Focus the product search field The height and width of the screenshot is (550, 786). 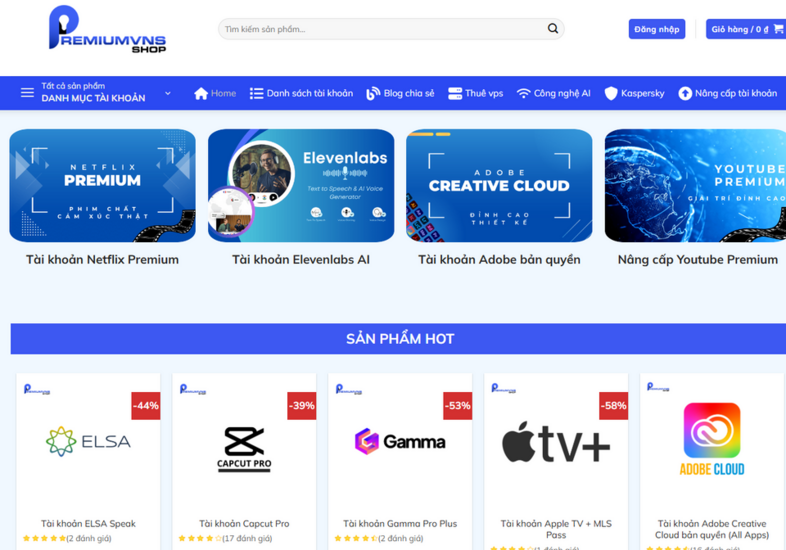click(391, 29)
